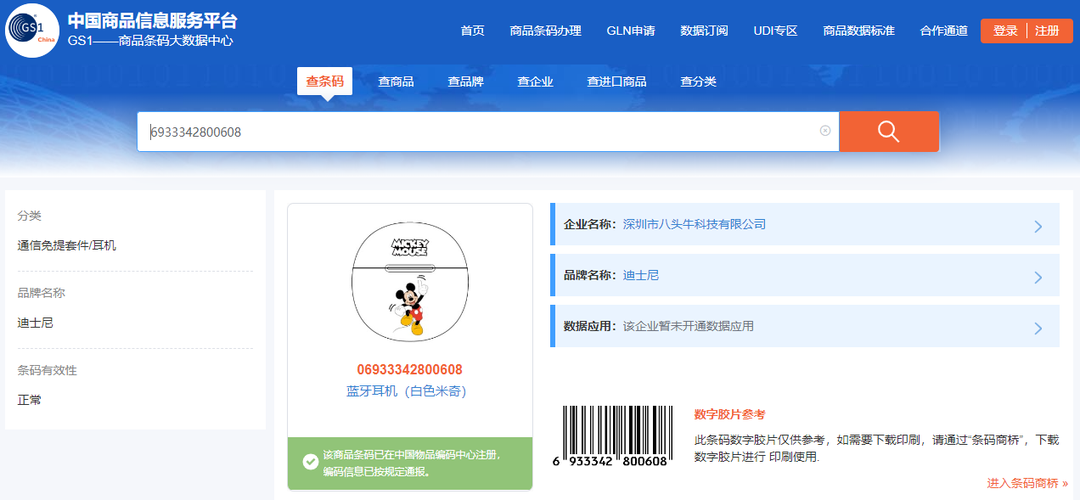Image resolution: width=1080 pixels, height=500 pixels.
Task: Click the 分类 sidebar label
Action: point(30,216)
